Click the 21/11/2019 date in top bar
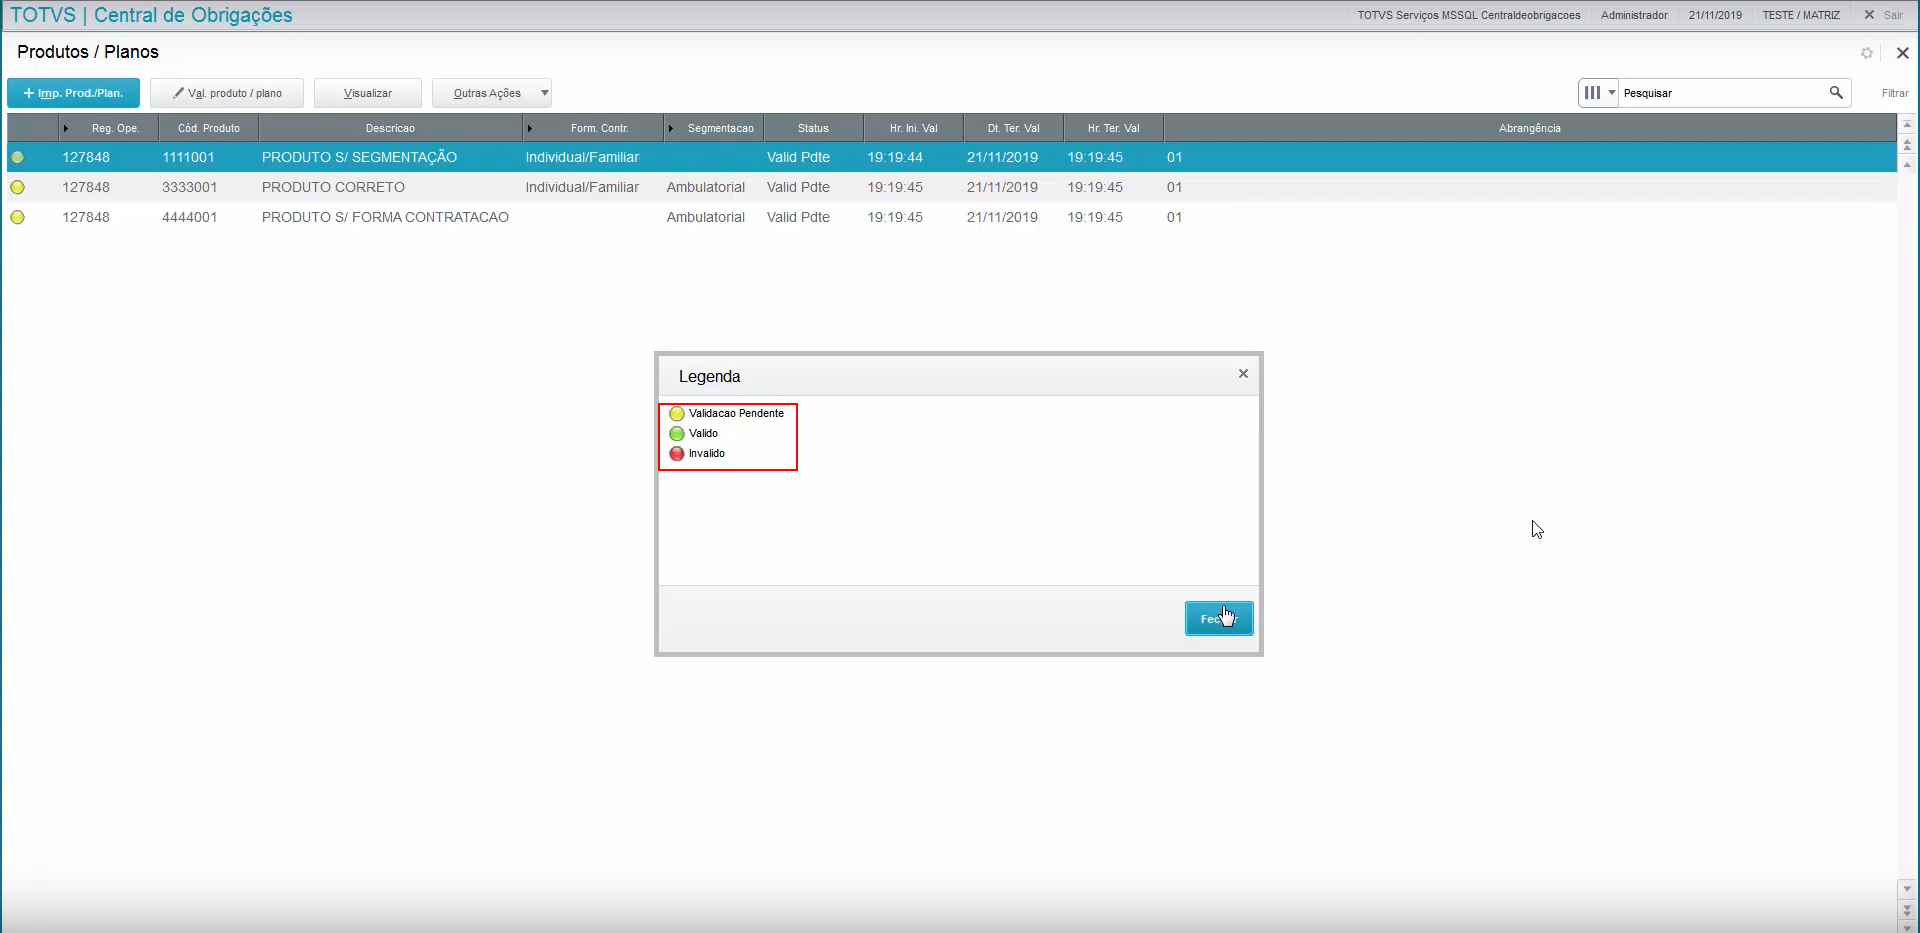This screenshot has width=1920, height=933. pyautogui.click(x=1715, y=15)
